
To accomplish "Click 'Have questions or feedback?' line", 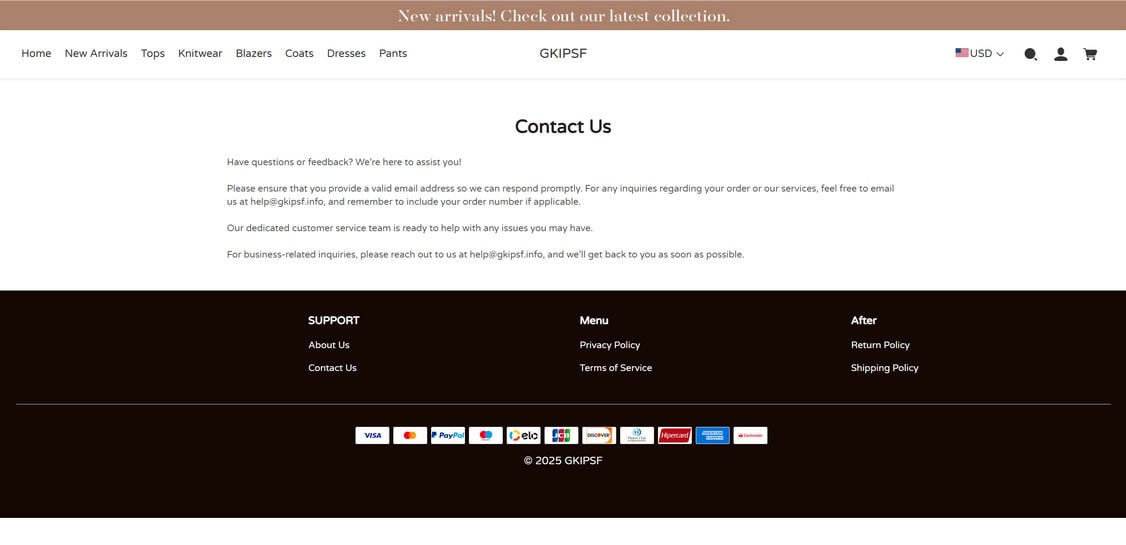I will point(344,162).
